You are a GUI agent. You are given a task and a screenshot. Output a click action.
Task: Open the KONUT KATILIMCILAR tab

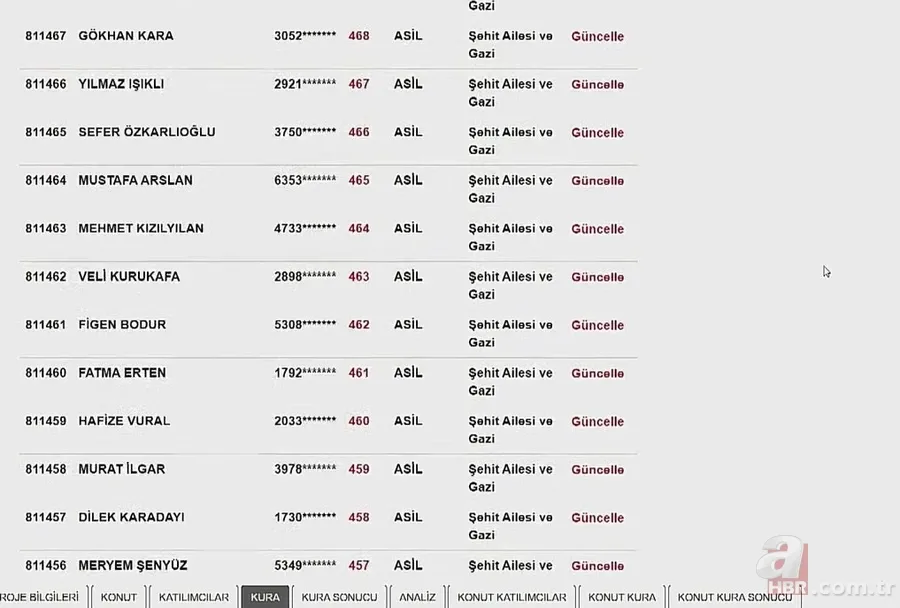[x=511, y=597]
